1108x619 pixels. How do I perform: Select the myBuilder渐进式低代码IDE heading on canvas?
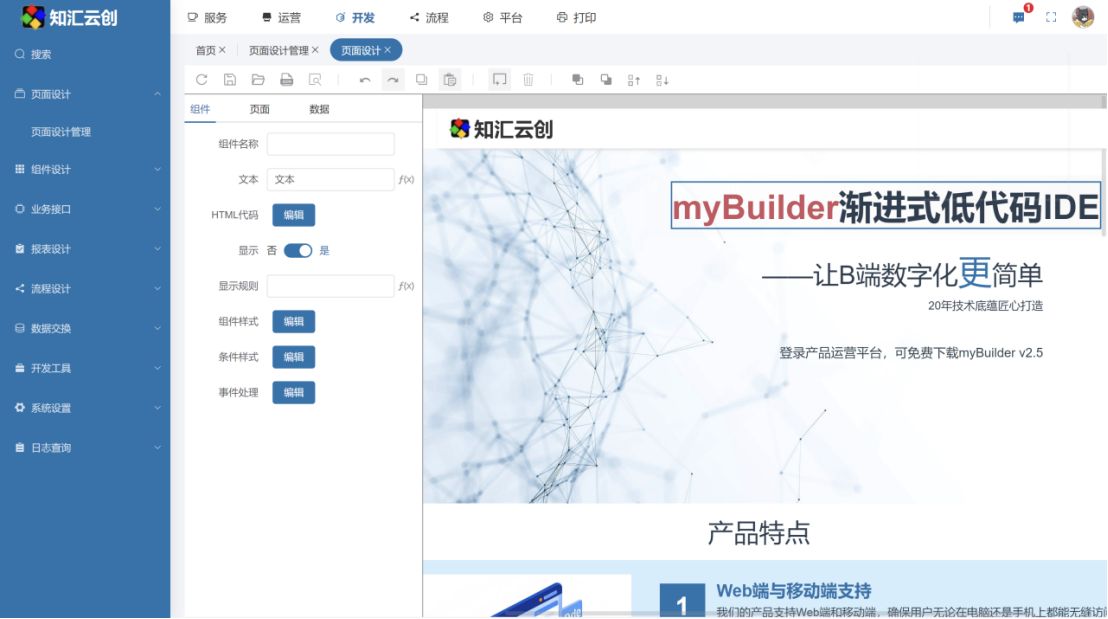[885, 206]
